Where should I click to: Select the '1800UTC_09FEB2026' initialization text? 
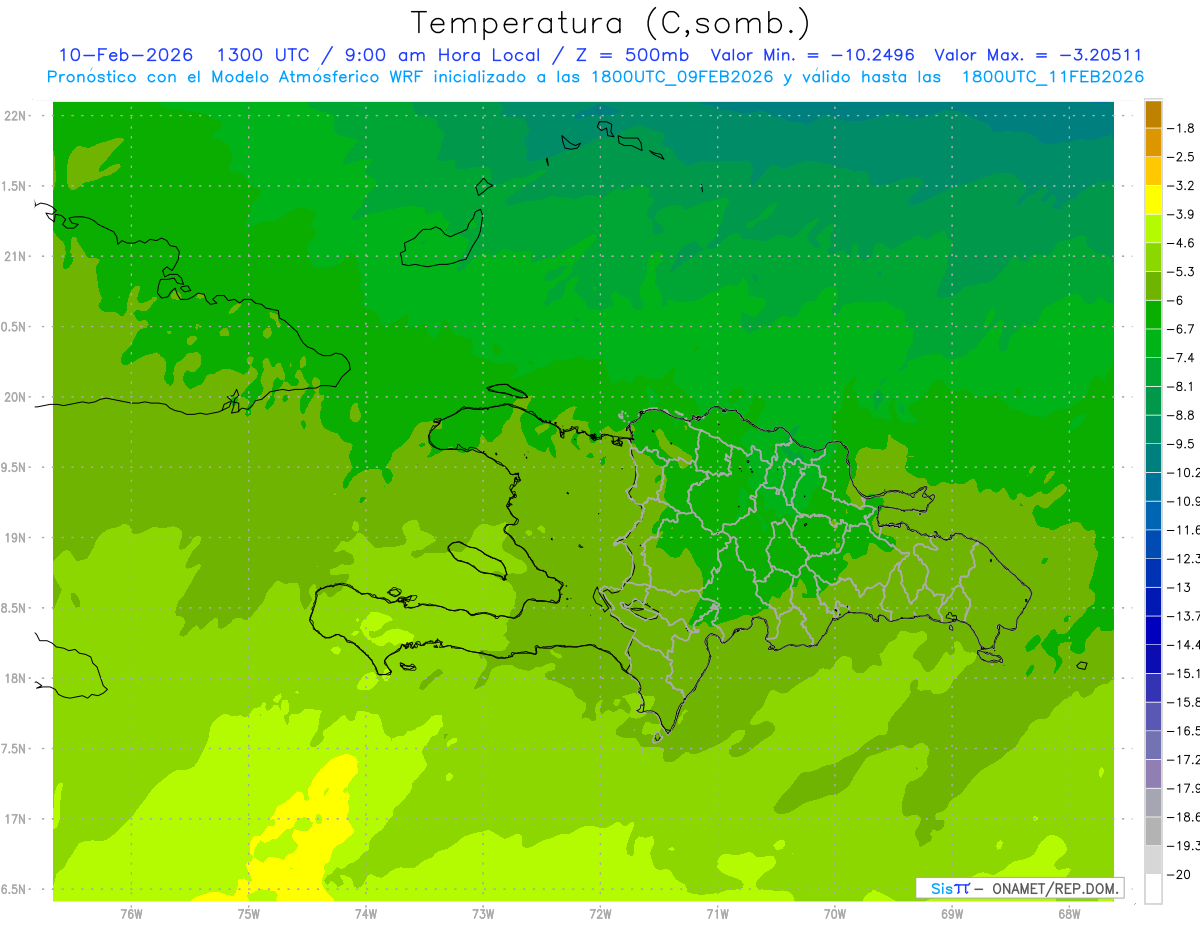682,77
